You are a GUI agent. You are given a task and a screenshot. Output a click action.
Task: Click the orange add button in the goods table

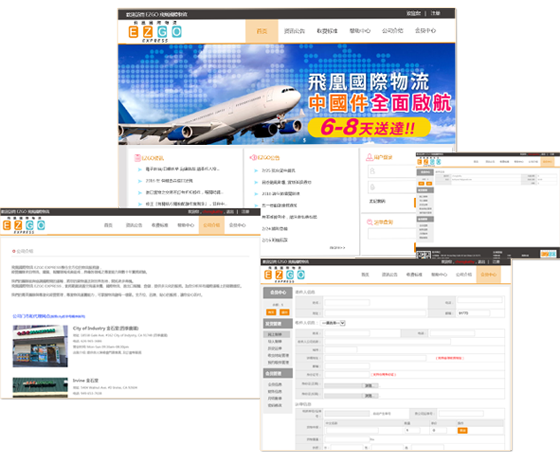(x=462, y=431)
